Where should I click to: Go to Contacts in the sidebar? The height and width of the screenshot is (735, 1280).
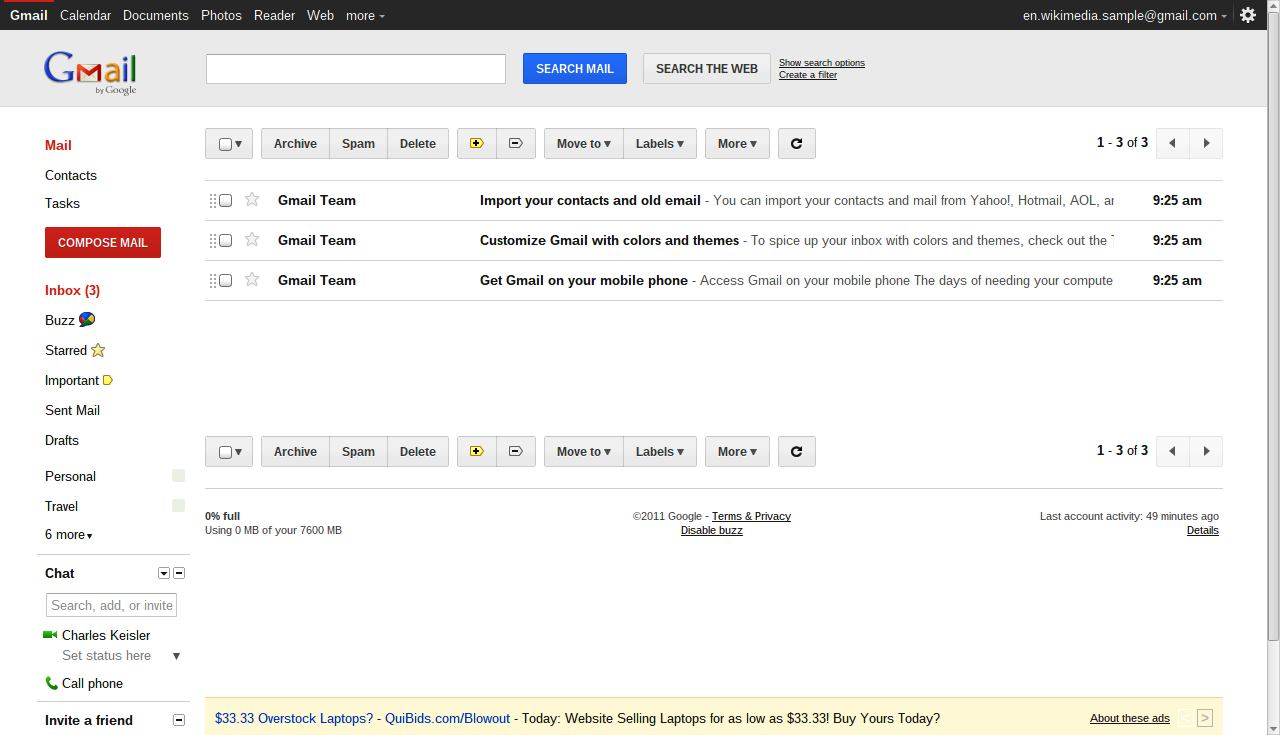[x=71, y=175]
